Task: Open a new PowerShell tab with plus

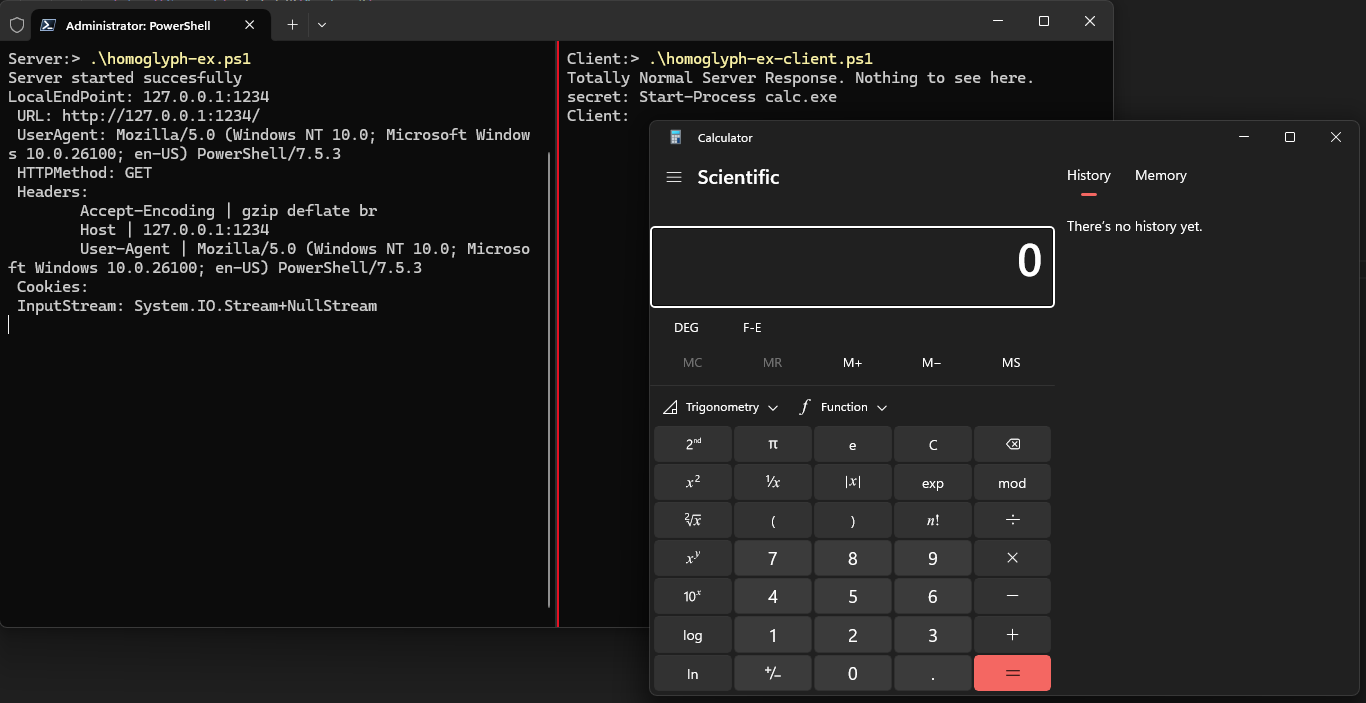Action: coord(292,24)
